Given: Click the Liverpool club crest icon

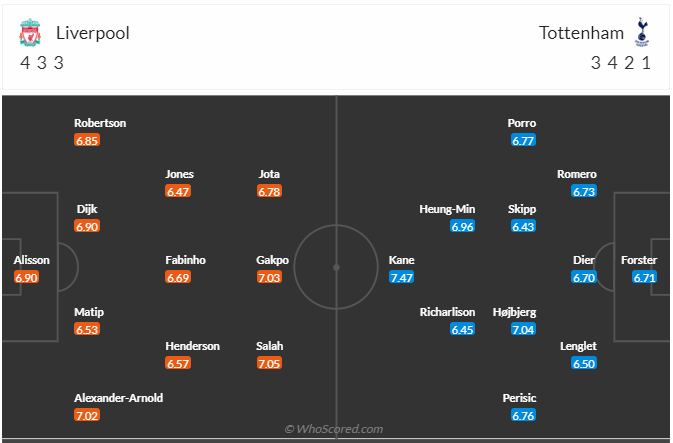Looking at the screenshot, I should pos(30,32).
